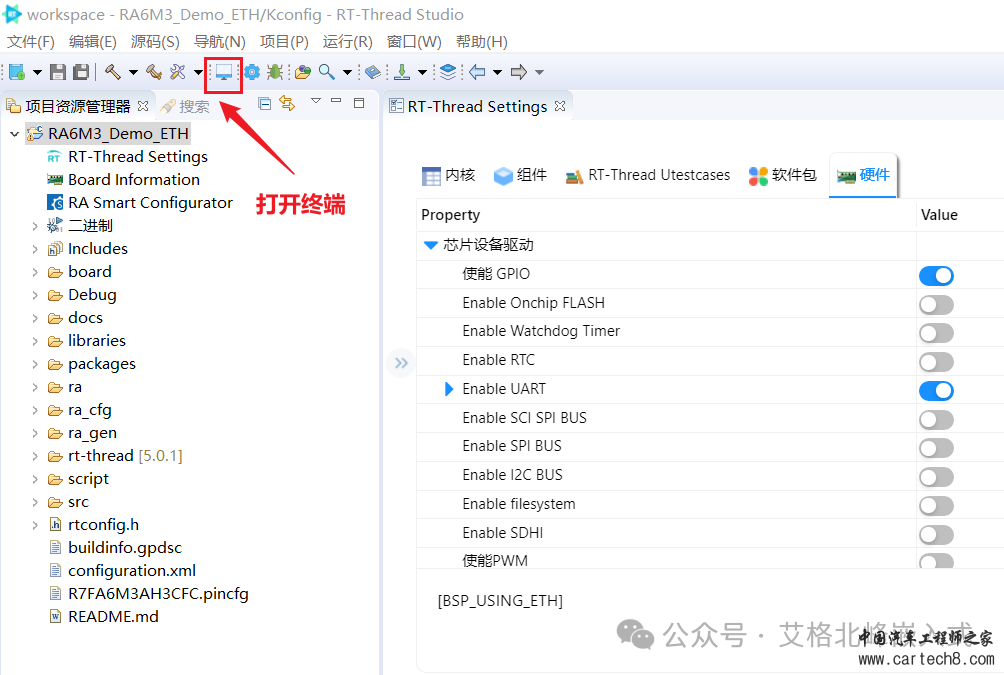Click the open folder resource icon in the toolbar

pyautogui.click(x=303, y=72)
